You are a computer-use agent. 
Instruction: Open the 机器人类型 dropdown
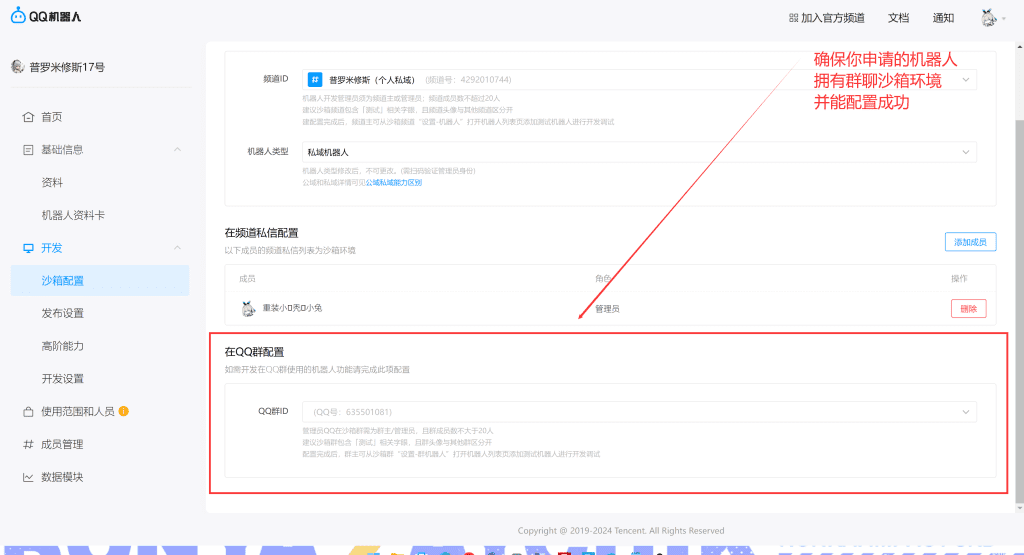coord(639,152)
